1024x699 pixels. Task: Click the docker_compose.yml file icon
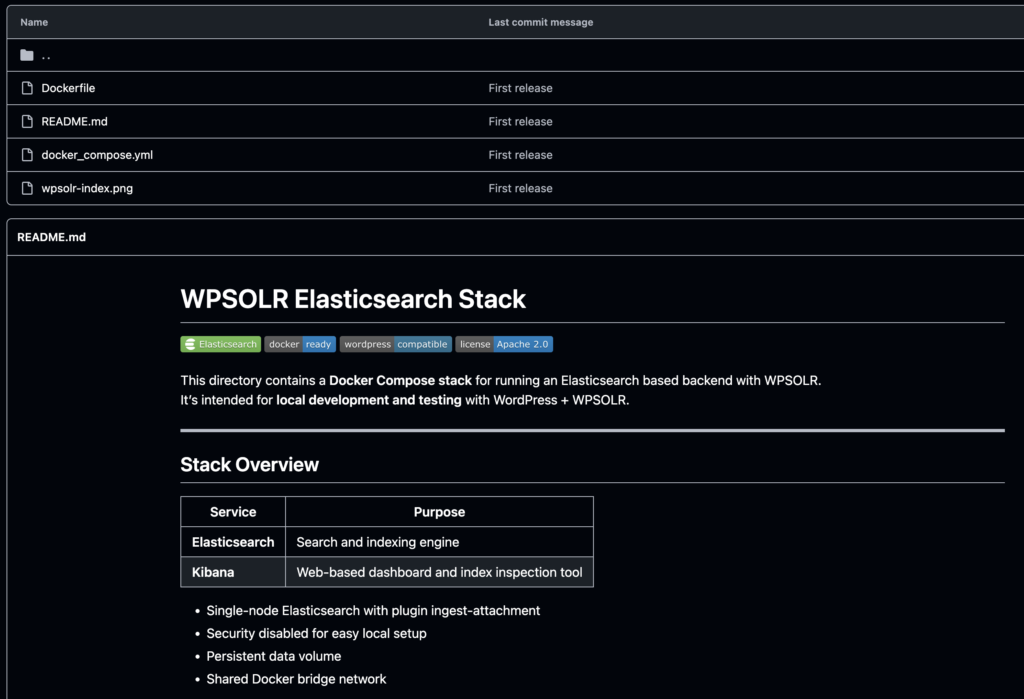[x=27, y=154]
